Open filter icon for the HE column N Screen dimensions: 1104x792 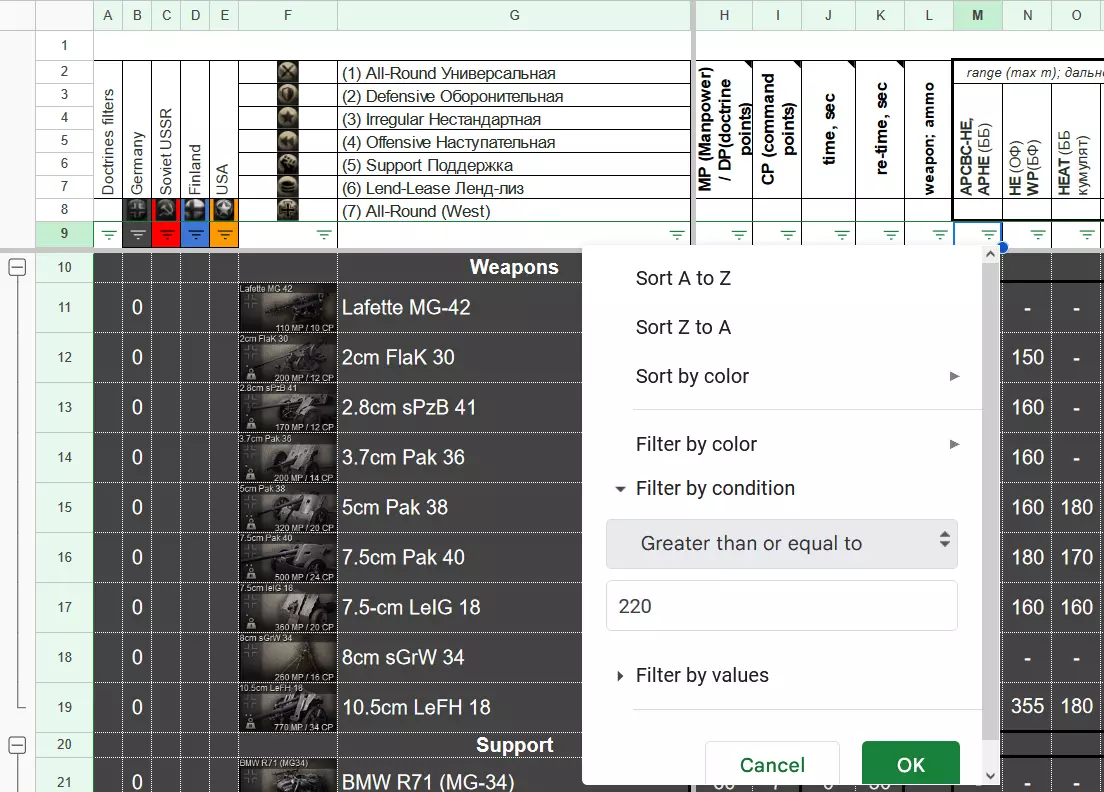[x=1038, y=234]
